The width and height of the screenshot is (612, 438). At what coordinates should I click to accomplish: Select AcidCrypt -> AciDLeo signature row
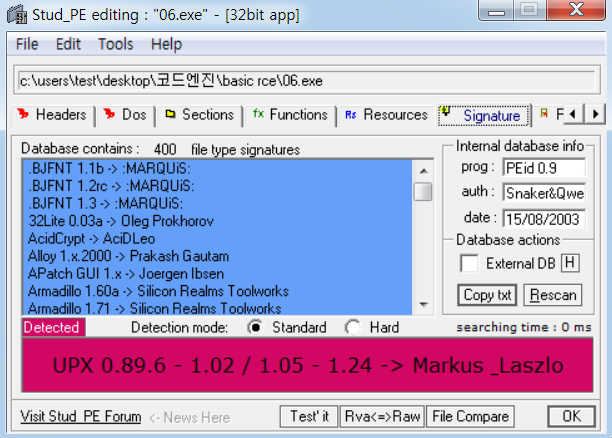(x=217, y=239)
